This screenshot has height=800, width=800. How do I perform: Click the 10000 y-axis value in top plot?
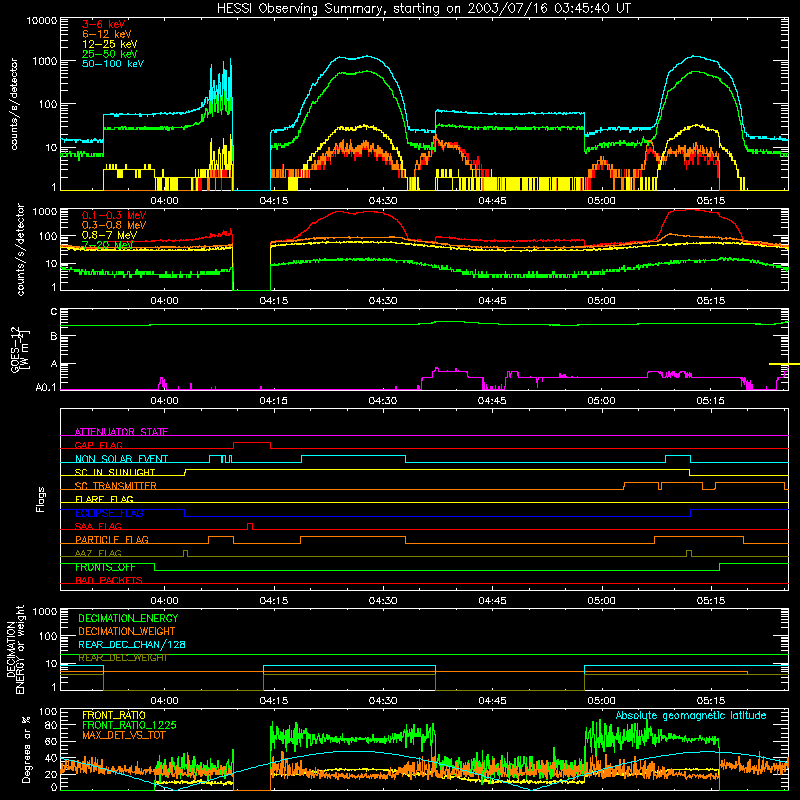coord(42,20)
